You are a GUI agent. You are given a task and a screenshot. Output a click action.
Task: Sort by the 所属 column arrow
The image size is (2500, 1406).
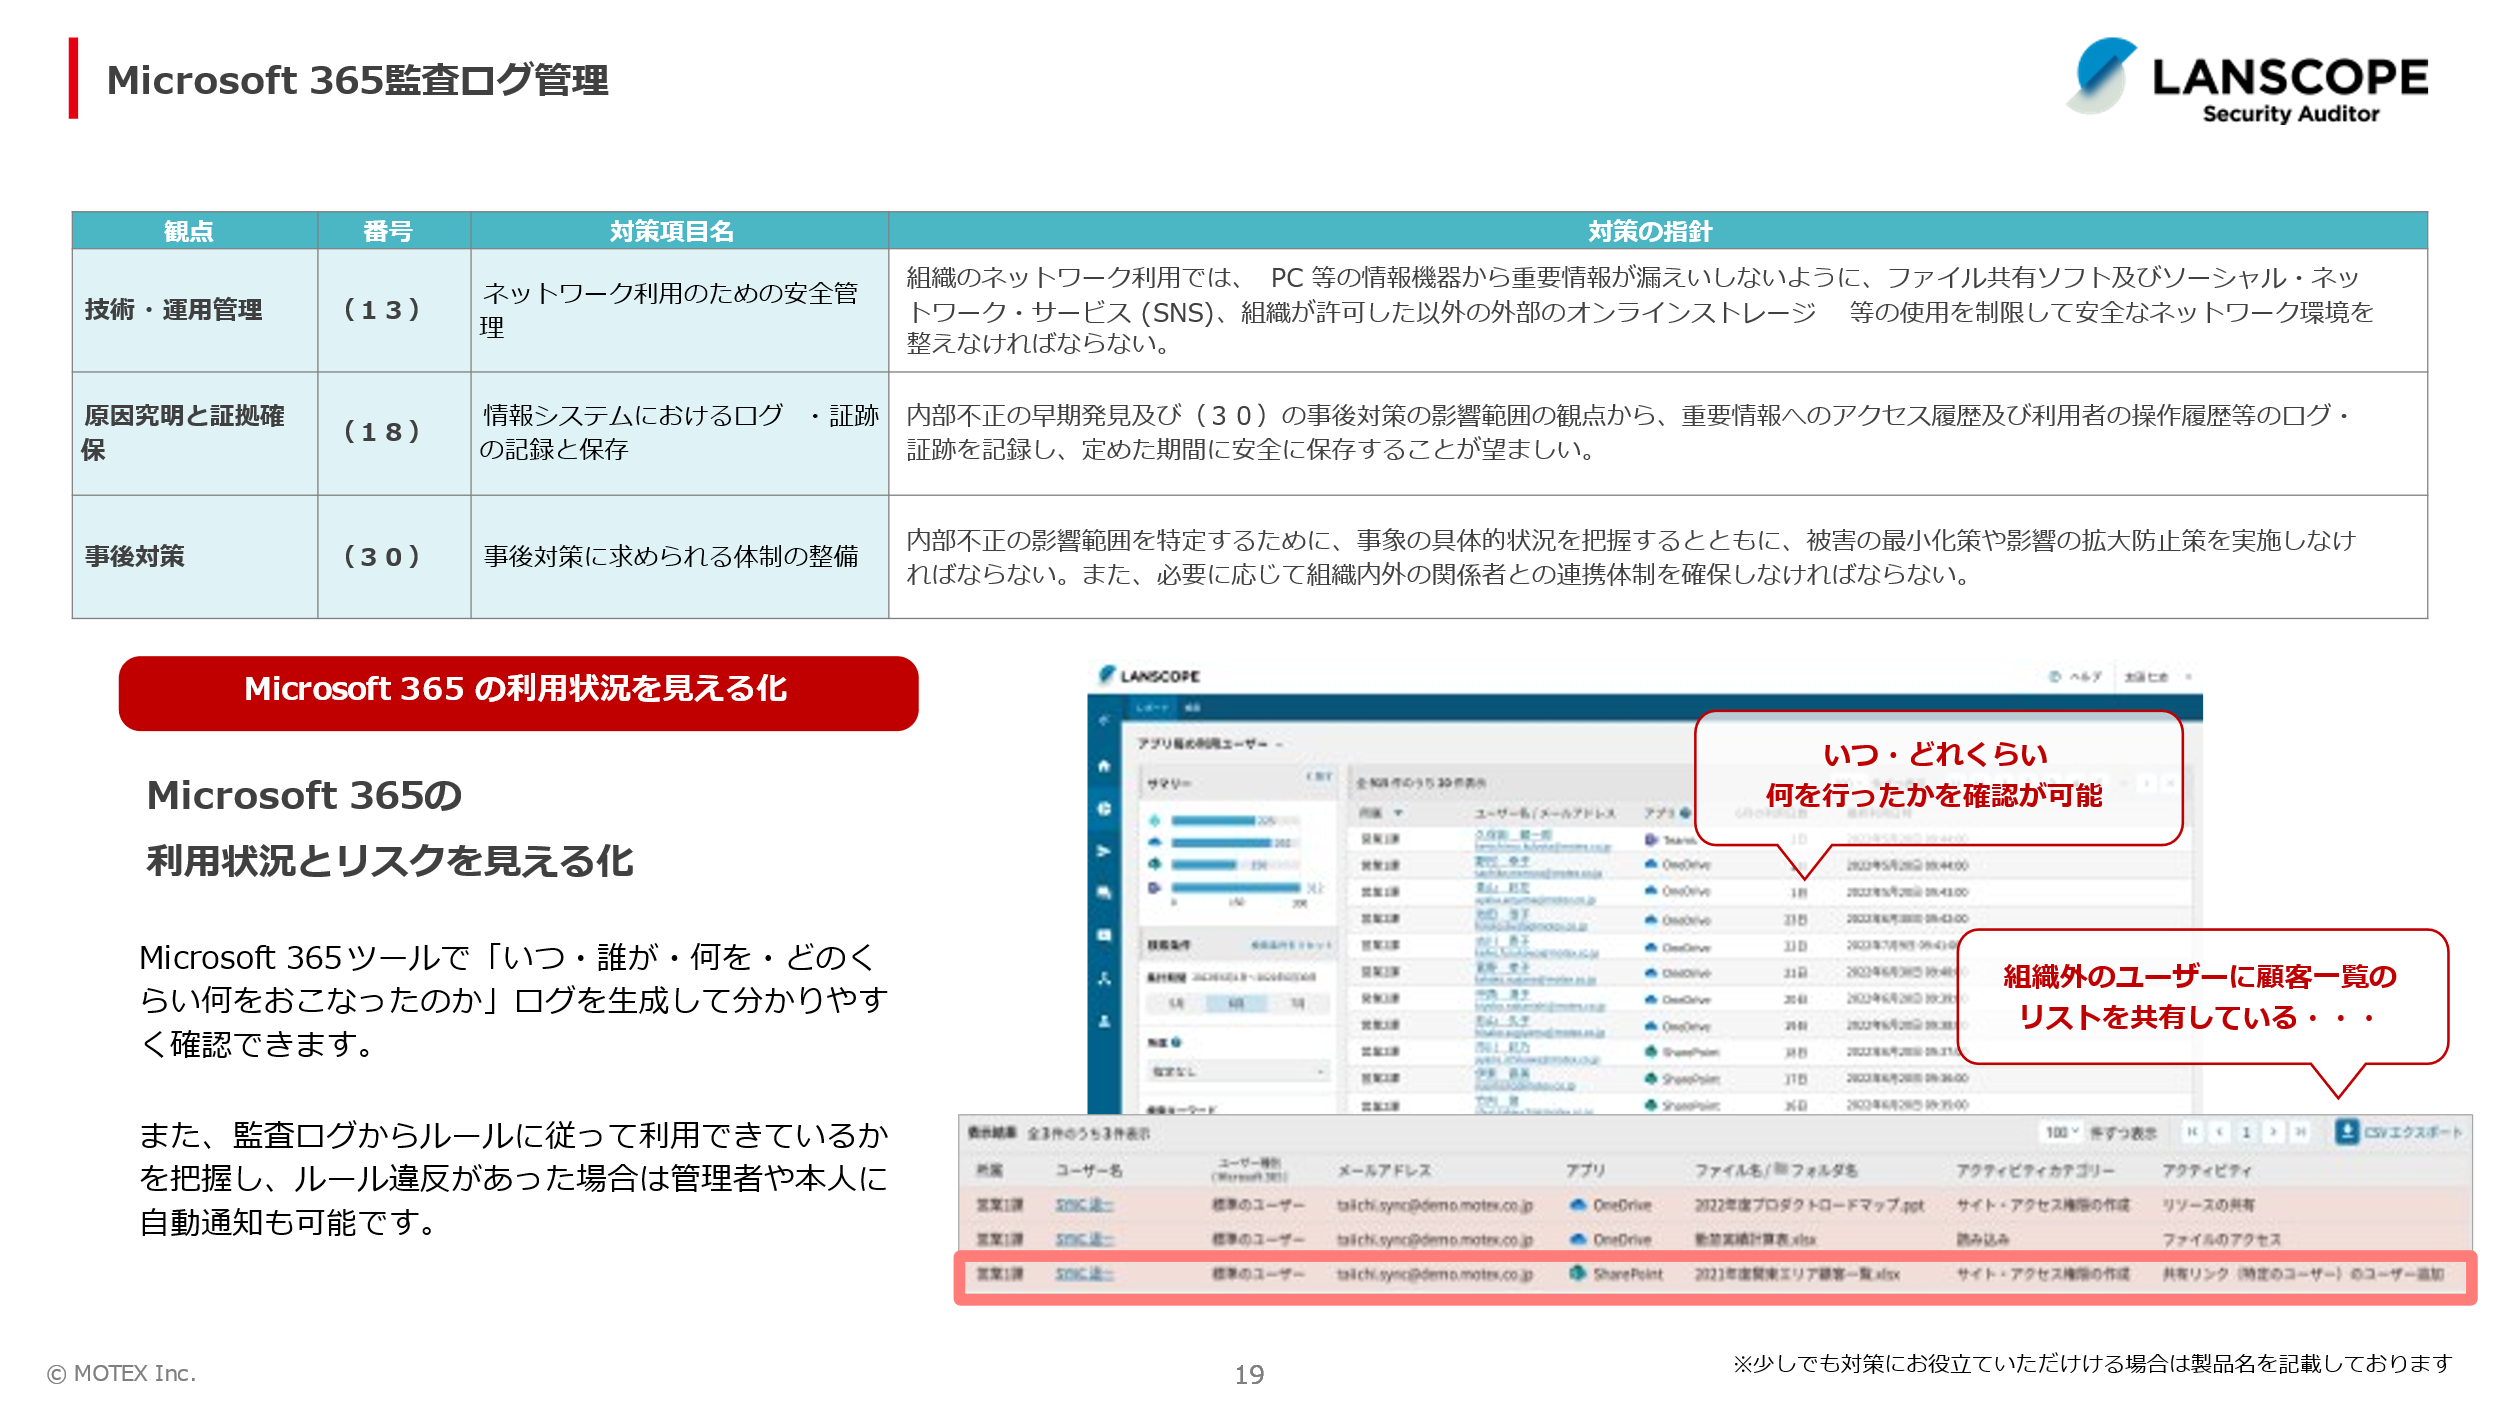1398,813
